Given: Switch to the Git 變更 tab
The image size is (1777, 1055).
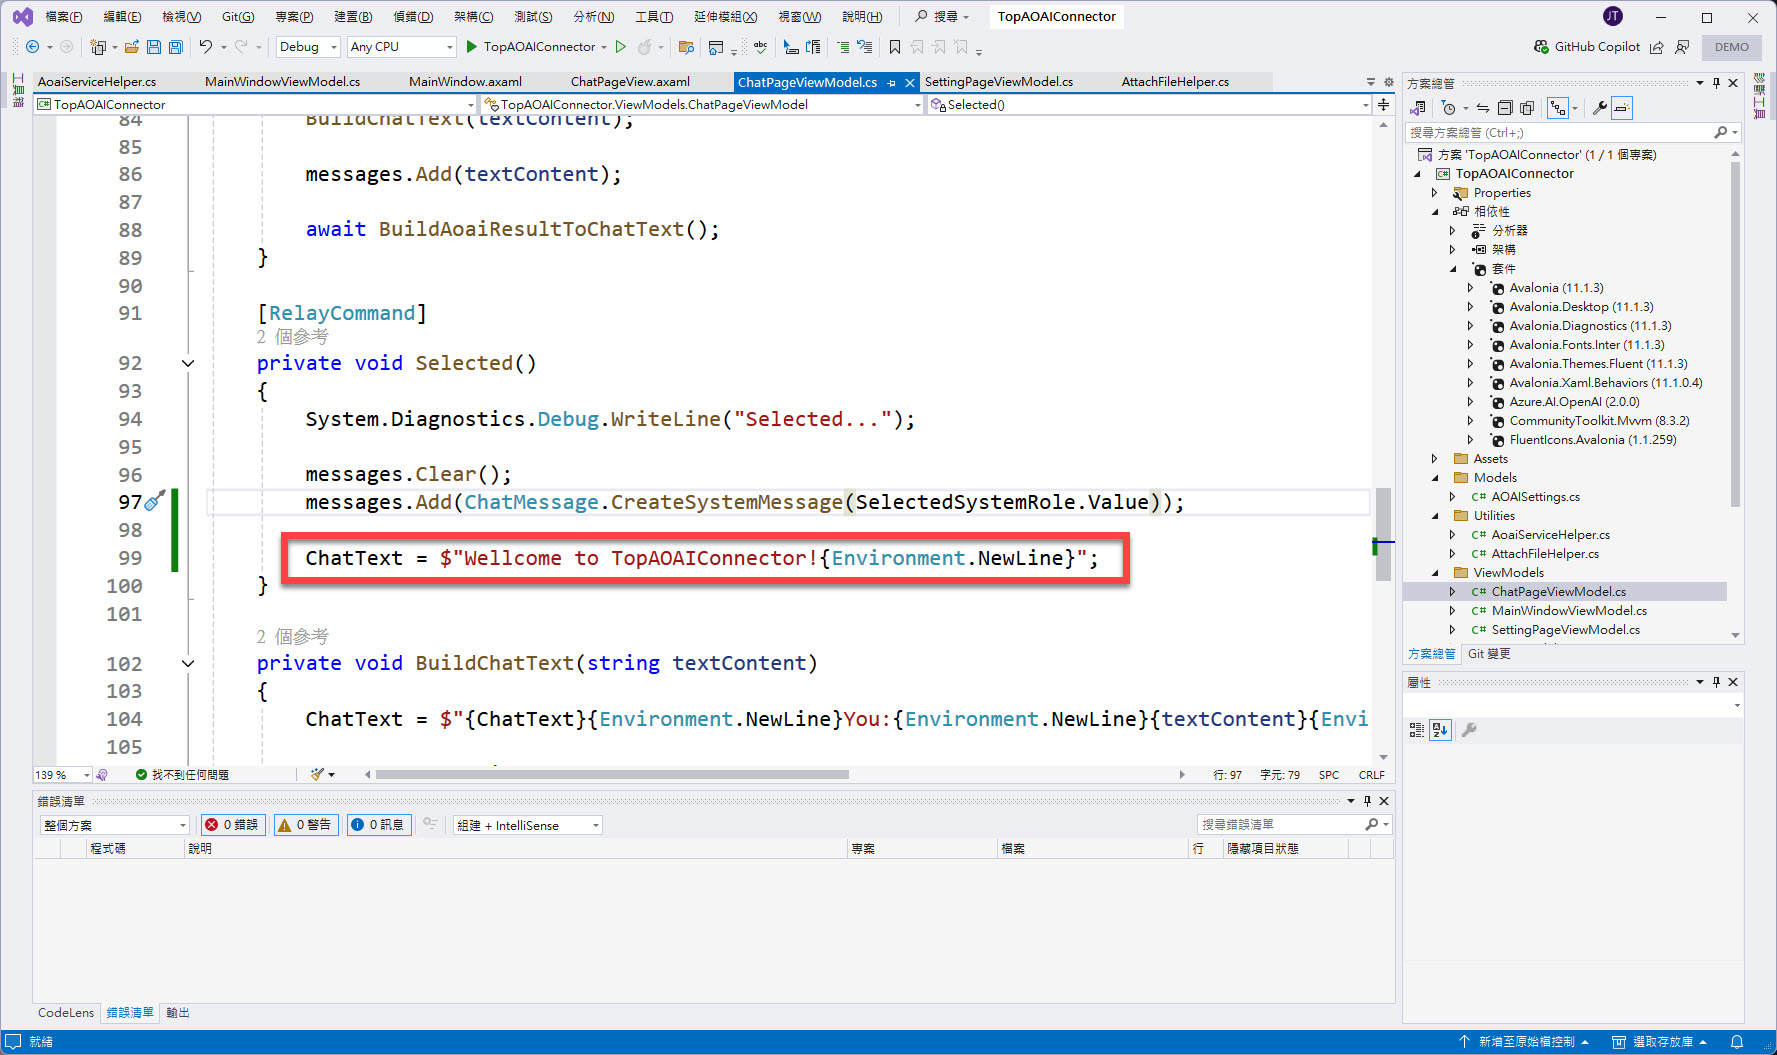Looking at the screenshot, I should (x=1489, y=654).
